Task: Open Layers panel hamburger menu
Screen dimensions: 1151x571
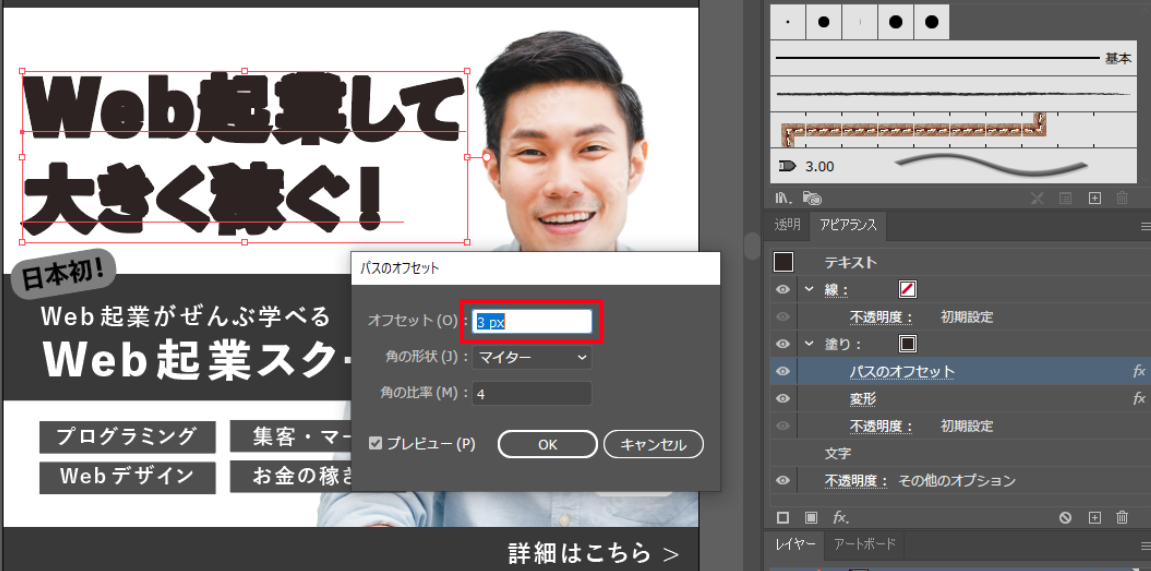Action: pyautogui.click(x=1146, y=546)
